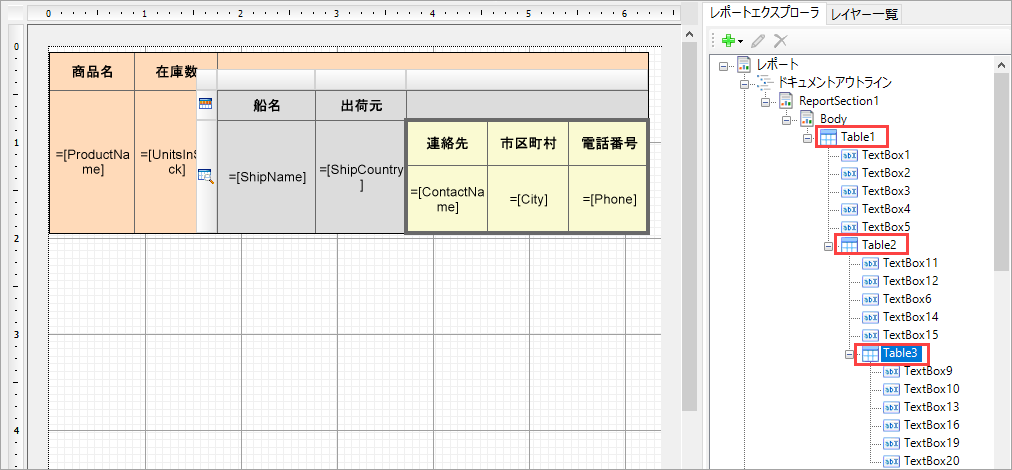
Task: Click the TextBox5 textbox icon
Action: pyautogui.click(x=850, y=227)
